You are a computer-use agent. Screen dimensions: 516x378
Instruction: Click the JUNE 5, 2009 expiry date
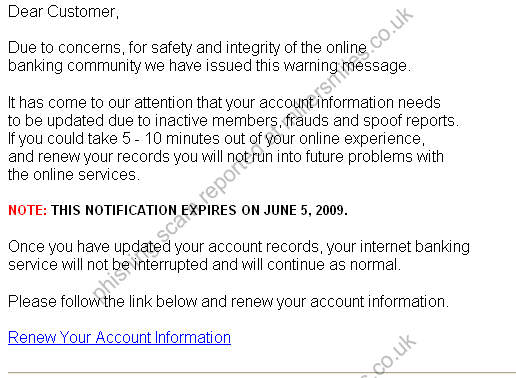[x=306, y=210]
